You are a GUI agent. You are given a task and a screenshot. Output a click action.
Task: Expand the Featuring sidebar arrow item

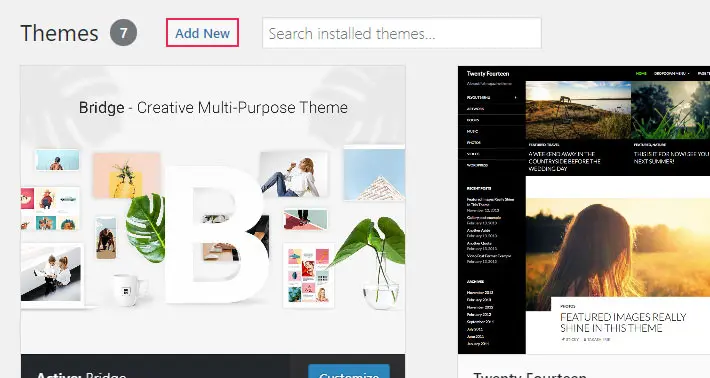(x=515, y=97)
